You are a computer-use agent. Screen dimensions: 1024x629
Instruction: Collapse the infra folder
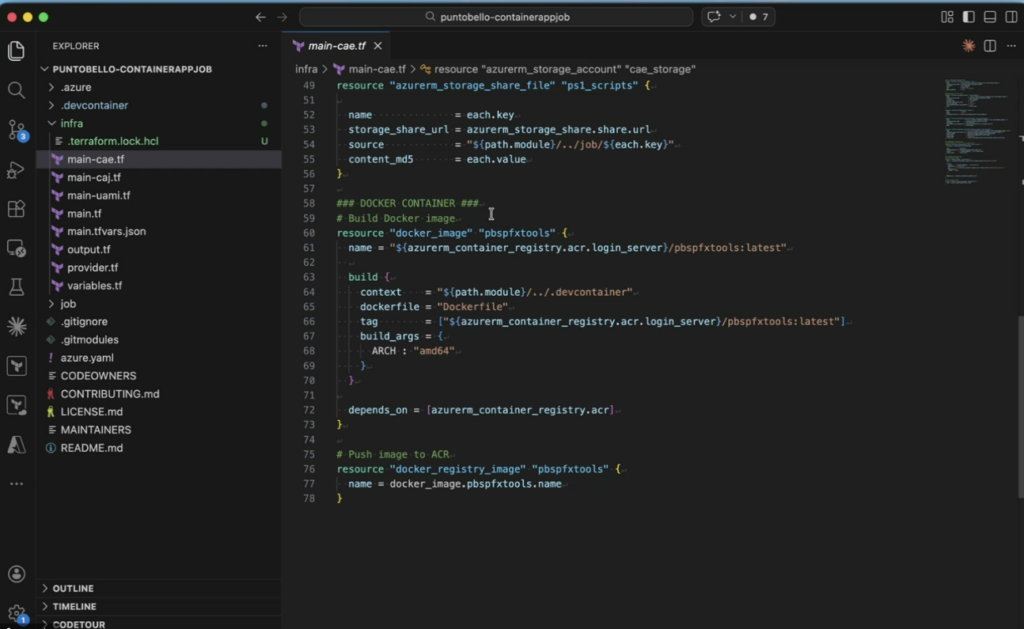pyautogui.click(x=71, y=123)
